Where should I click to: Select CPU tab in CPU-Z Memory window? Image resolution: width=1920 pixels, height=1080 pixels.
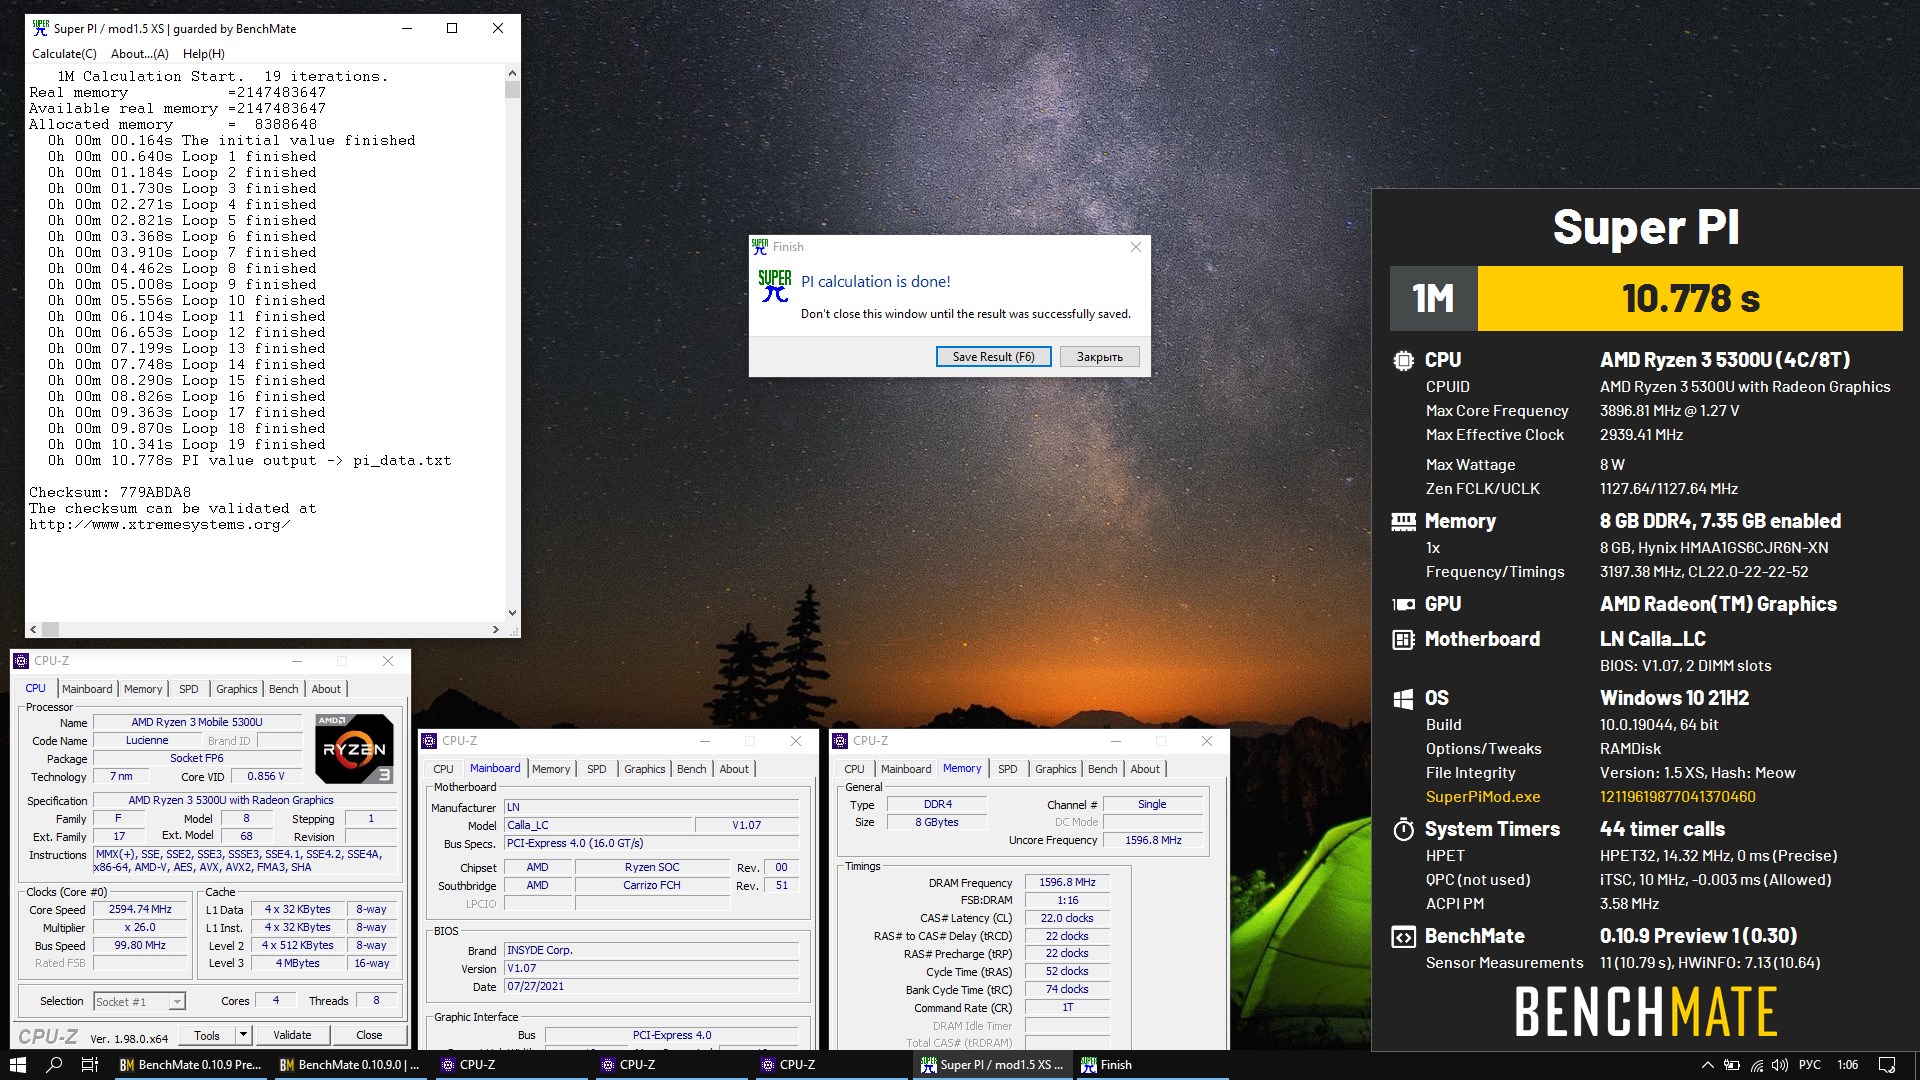coord(854,769)
